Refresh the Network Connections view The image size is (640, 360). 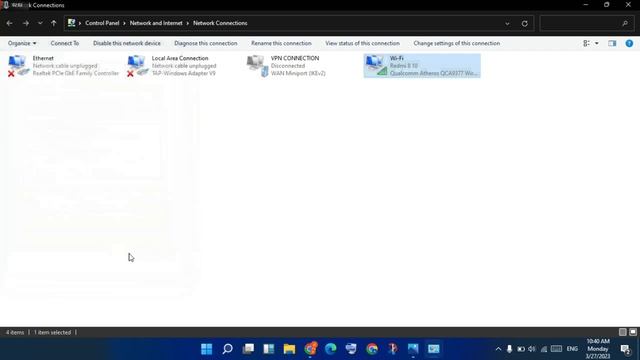point(524,24)
